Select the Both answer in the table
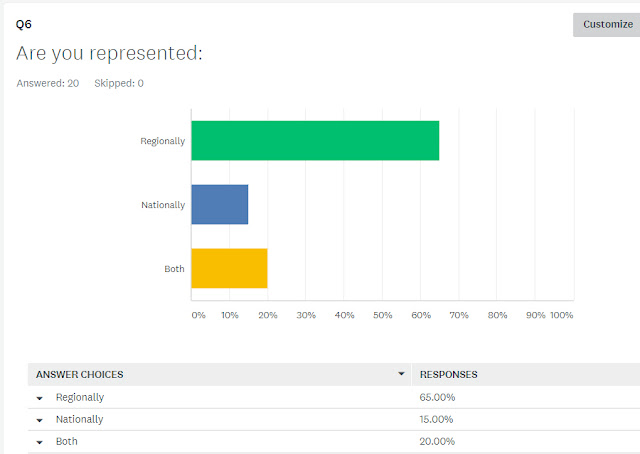 [x=66, y=441]
